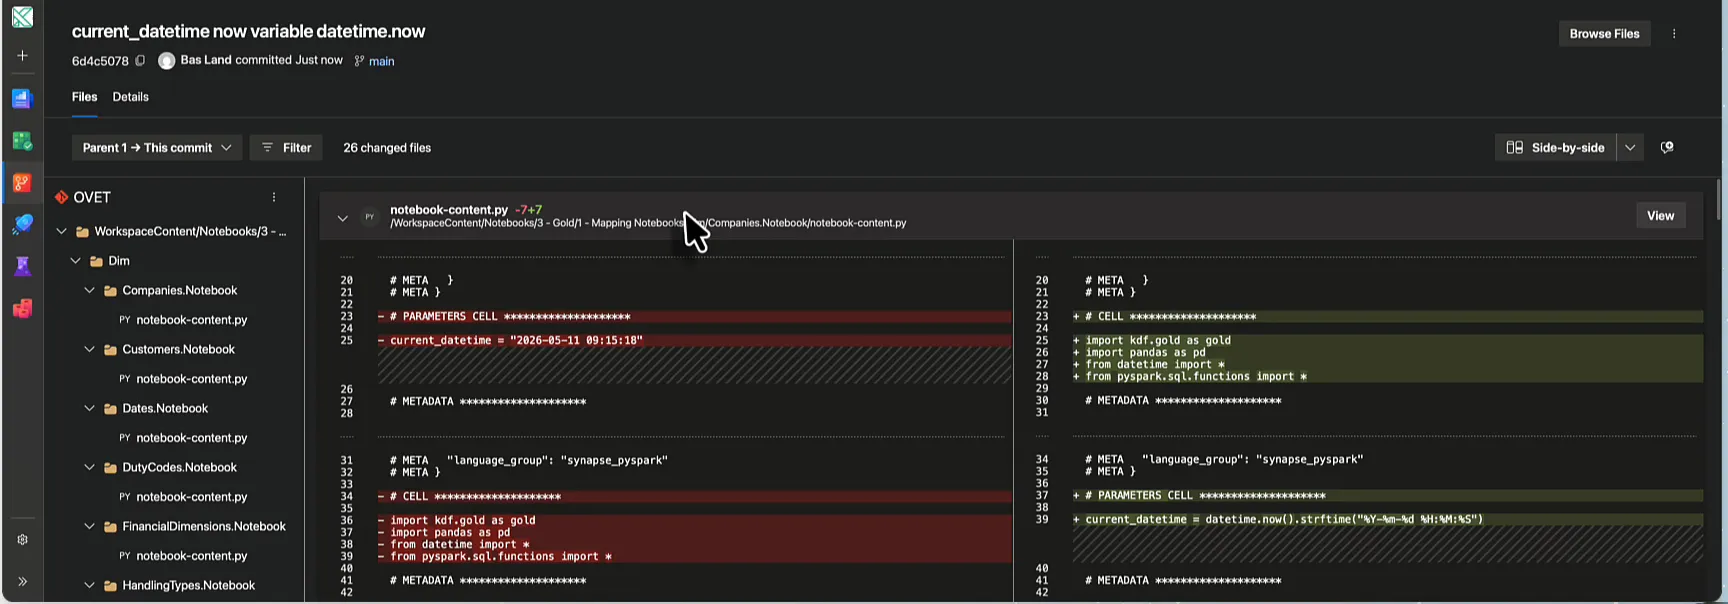
Task: Open Boards hub in left sidebar
Action: 22,141
